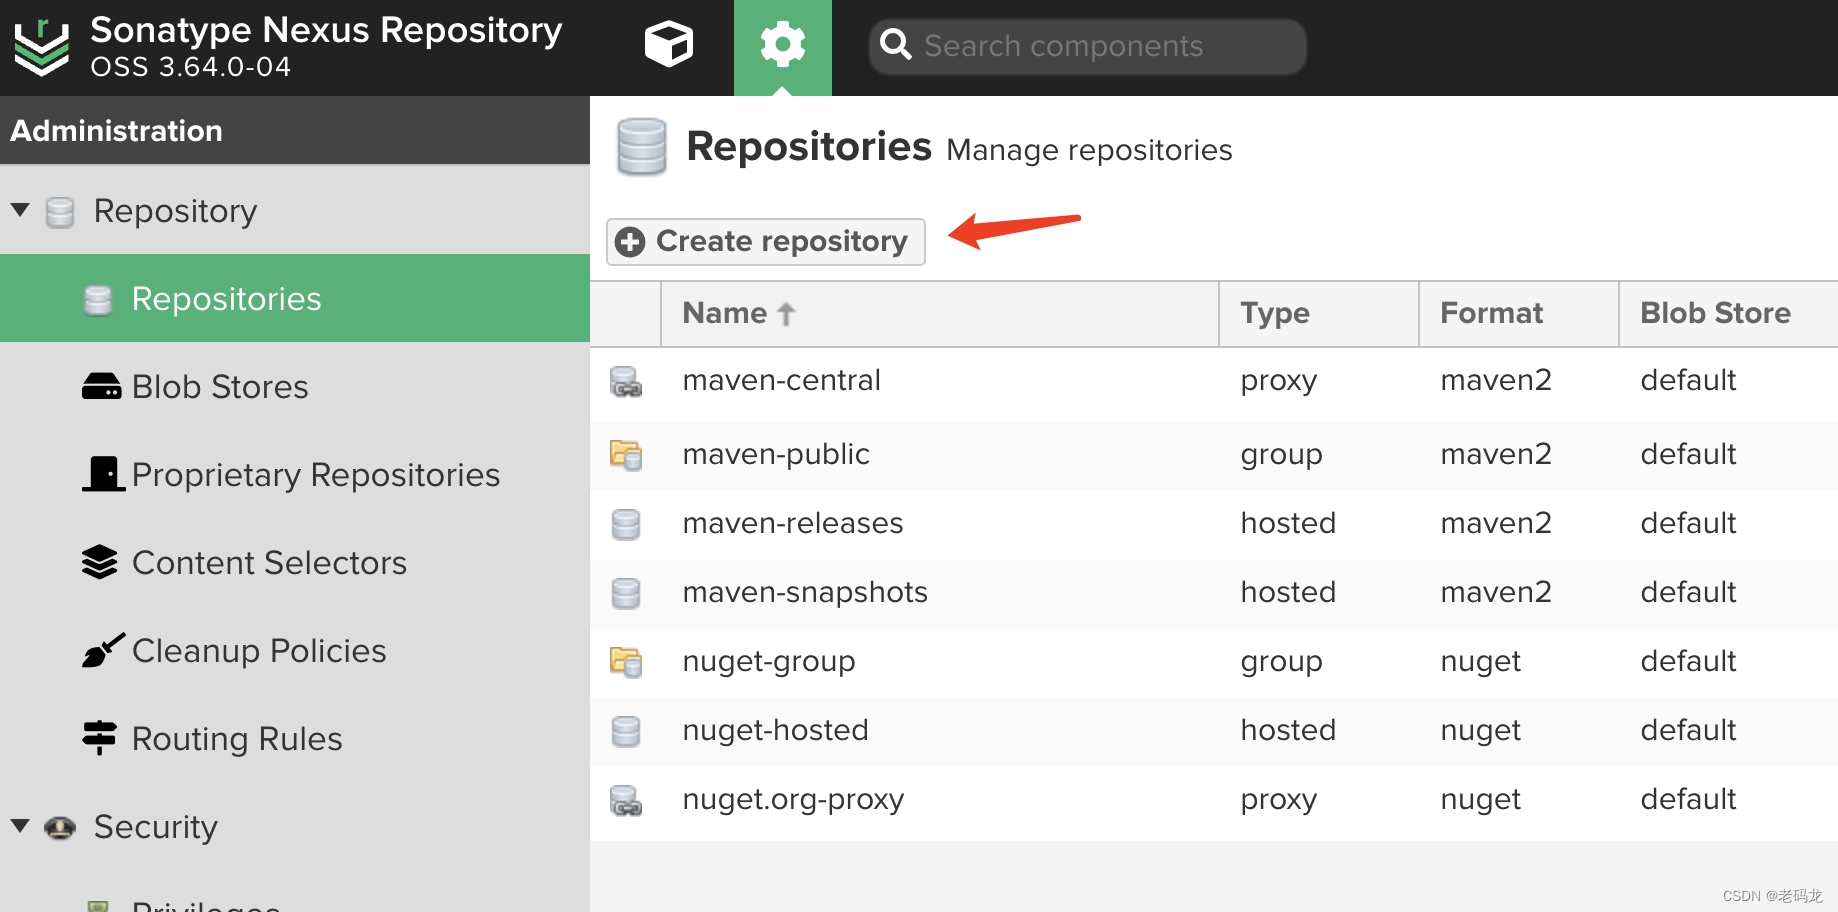Open Content Selectors in sidebar
1838x912 pixels.
click(x=295, y=562)
